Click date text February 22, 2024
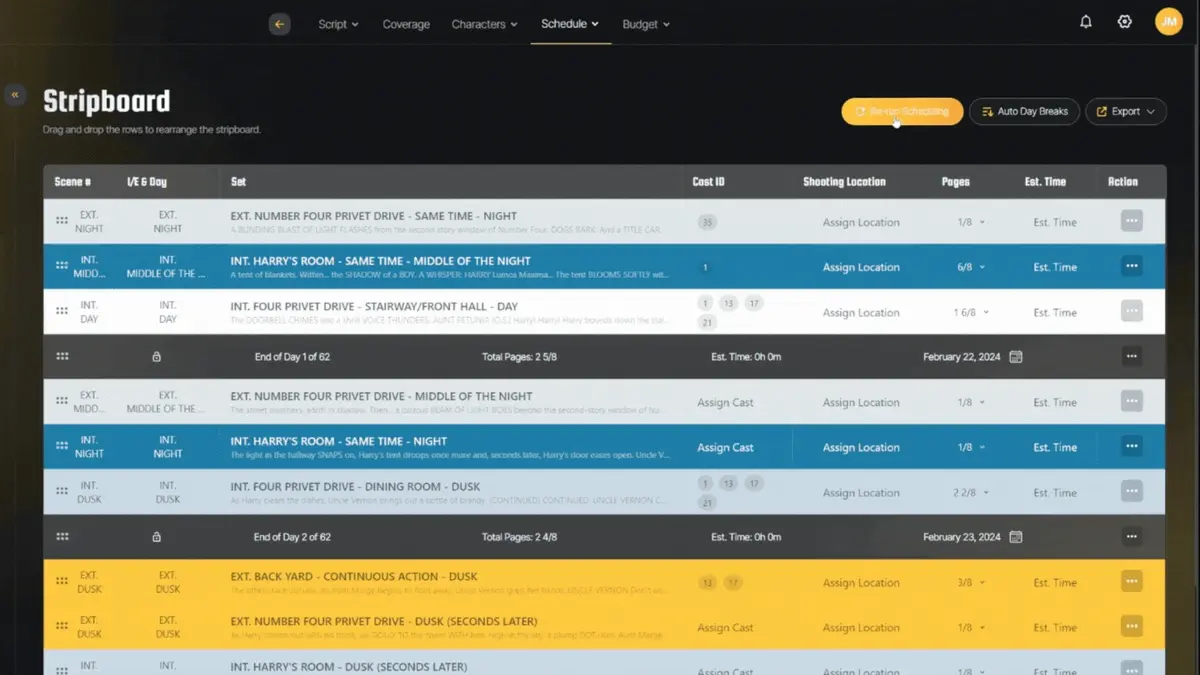Viewport: 1200px width, 675px height. click(961, 357)
